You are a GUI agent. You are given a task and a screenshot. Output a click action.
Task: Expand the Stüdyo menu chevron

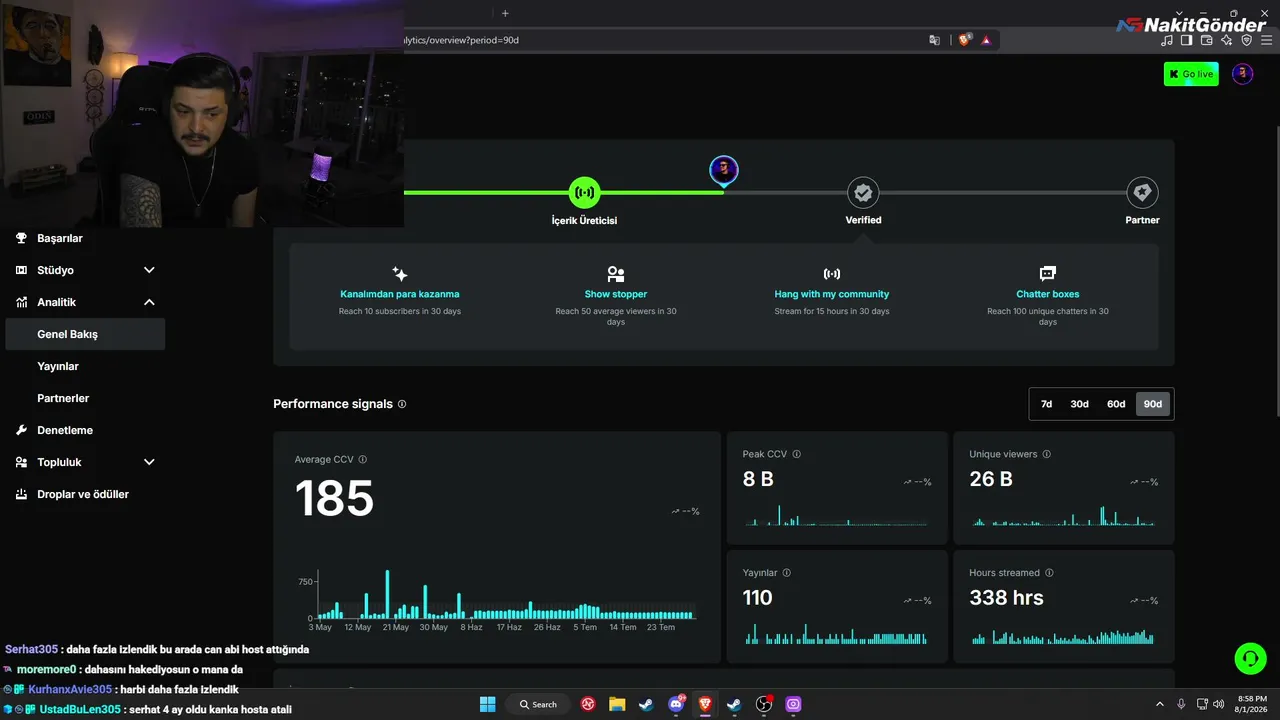pos(149,270)
